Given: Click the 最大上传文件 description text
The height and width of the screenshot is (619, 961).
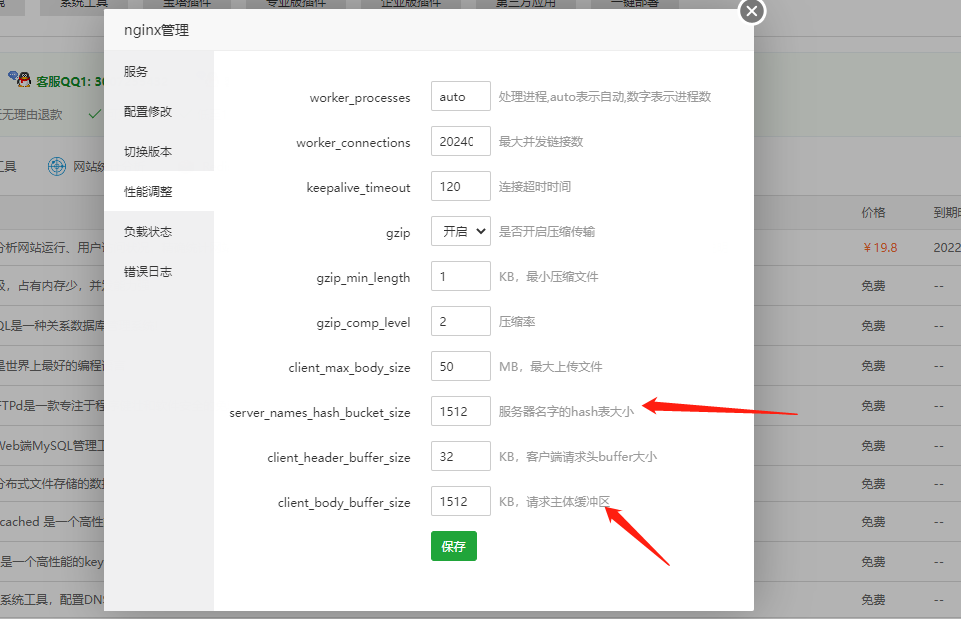Looking at the screenshot, I should coord(566,366).
